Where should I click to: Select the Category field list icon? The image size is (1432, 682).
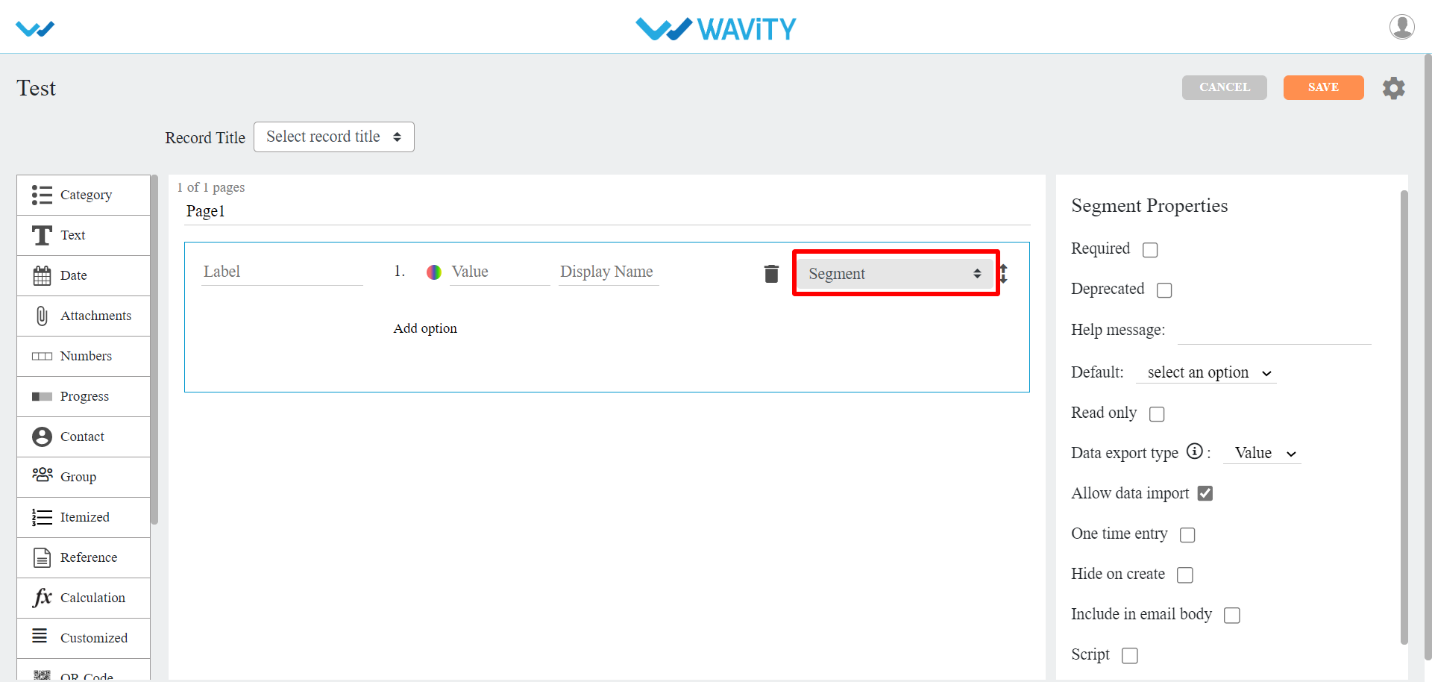tap(42, 194)
